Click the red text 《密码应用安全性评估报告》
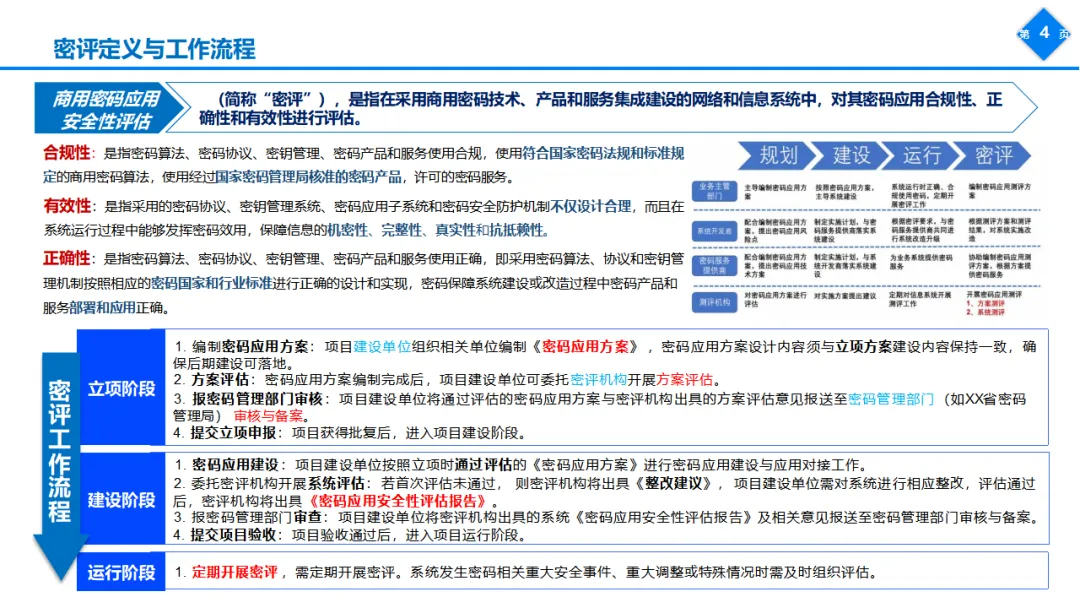 (397, 501)
